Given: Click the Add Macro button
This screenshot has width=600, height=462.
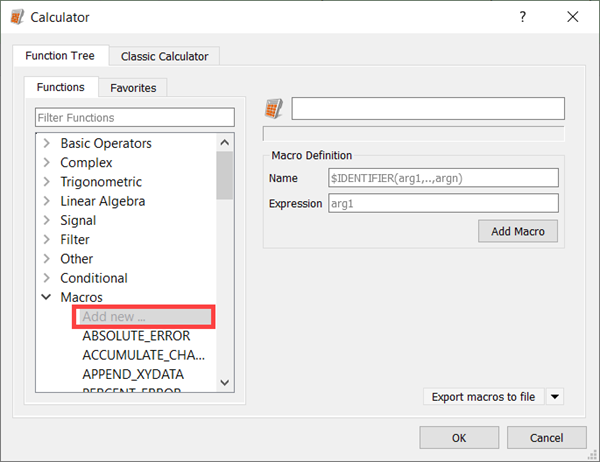Looking at the screenshot, I should click(518, 232).
